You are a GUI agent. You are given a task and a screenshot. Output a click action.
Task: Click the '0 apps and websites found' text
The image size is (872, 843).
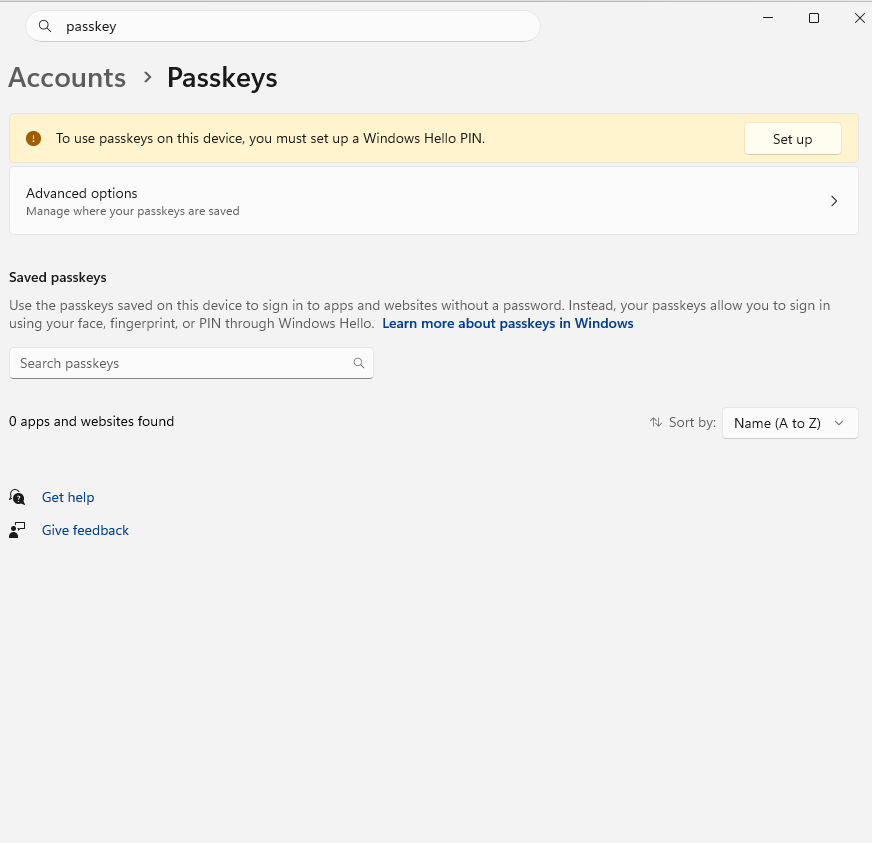pyautogui.click(x=91, y=422)
